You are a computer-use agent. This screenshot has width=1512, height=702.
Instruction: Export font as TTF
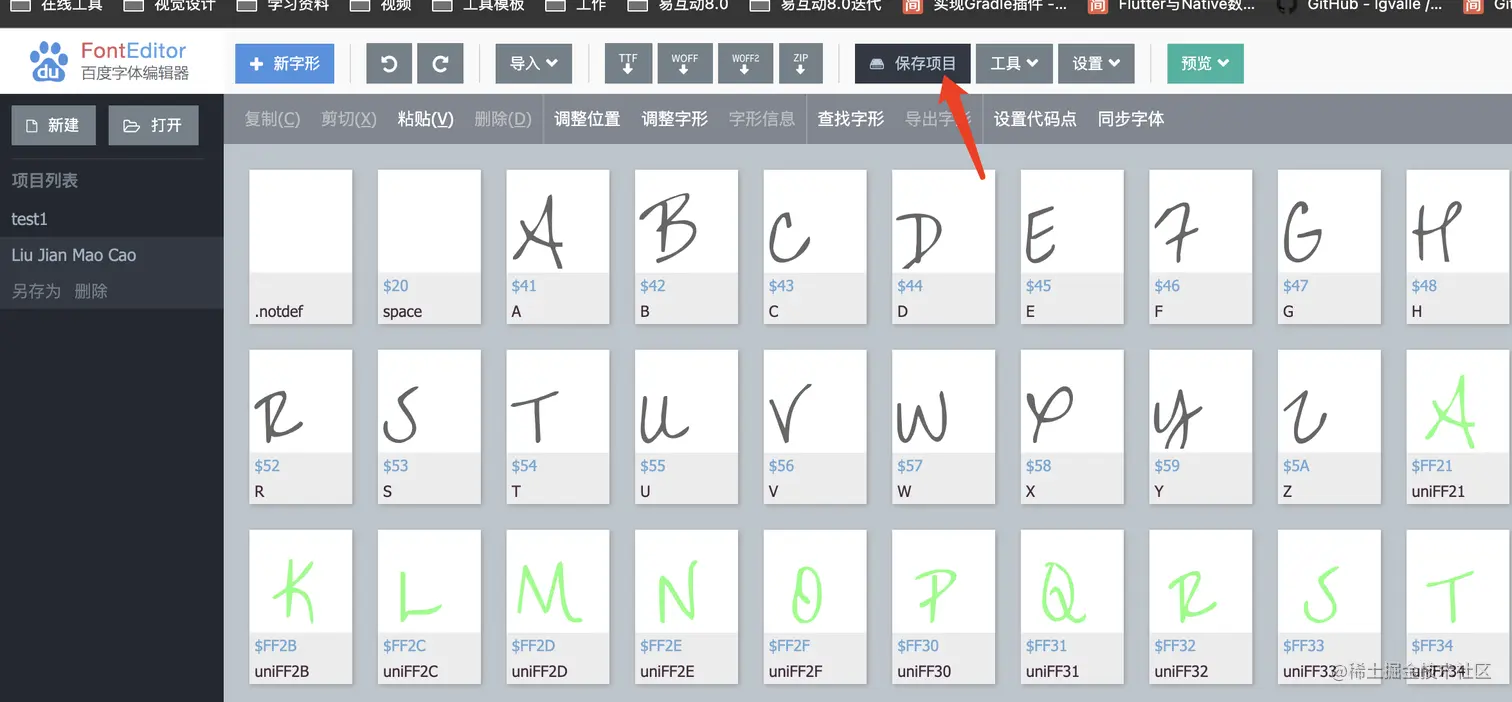tap(629, 63)
